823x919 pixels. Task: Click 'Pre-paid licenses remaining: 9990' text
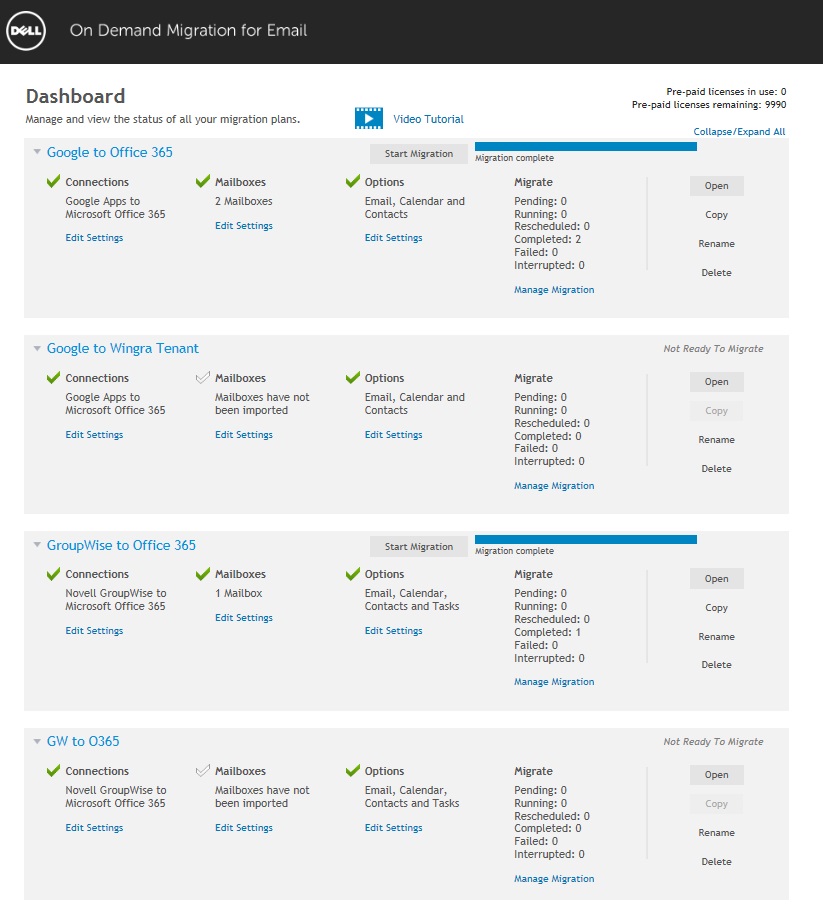pos(709,105)
